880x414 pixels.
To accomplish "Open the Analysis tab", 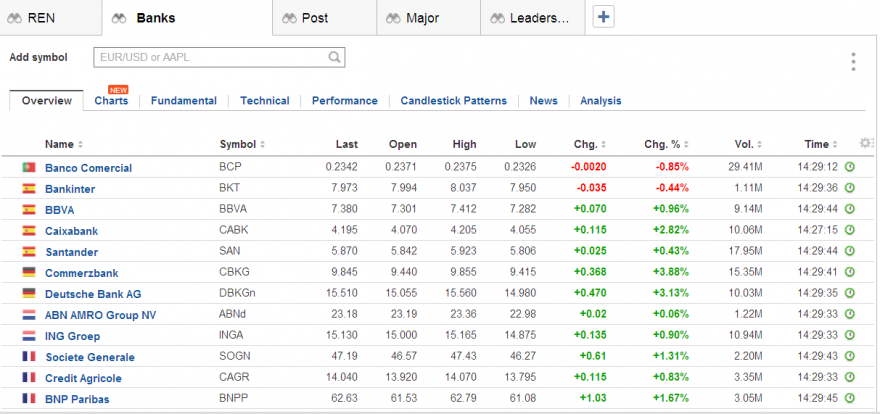I will coord(601,101).
